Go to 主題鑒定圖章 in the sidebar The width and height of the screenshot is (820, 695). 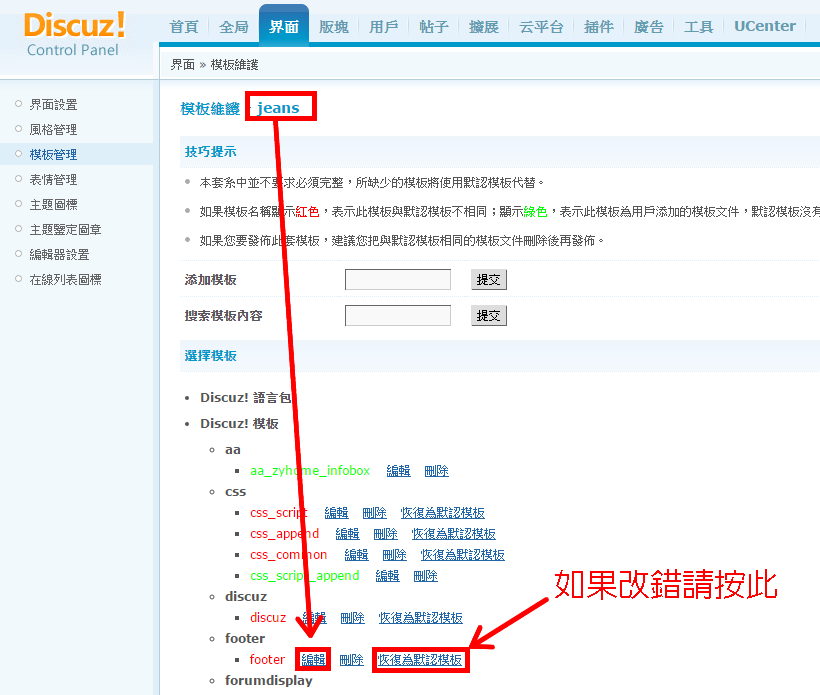click(65, 230)
